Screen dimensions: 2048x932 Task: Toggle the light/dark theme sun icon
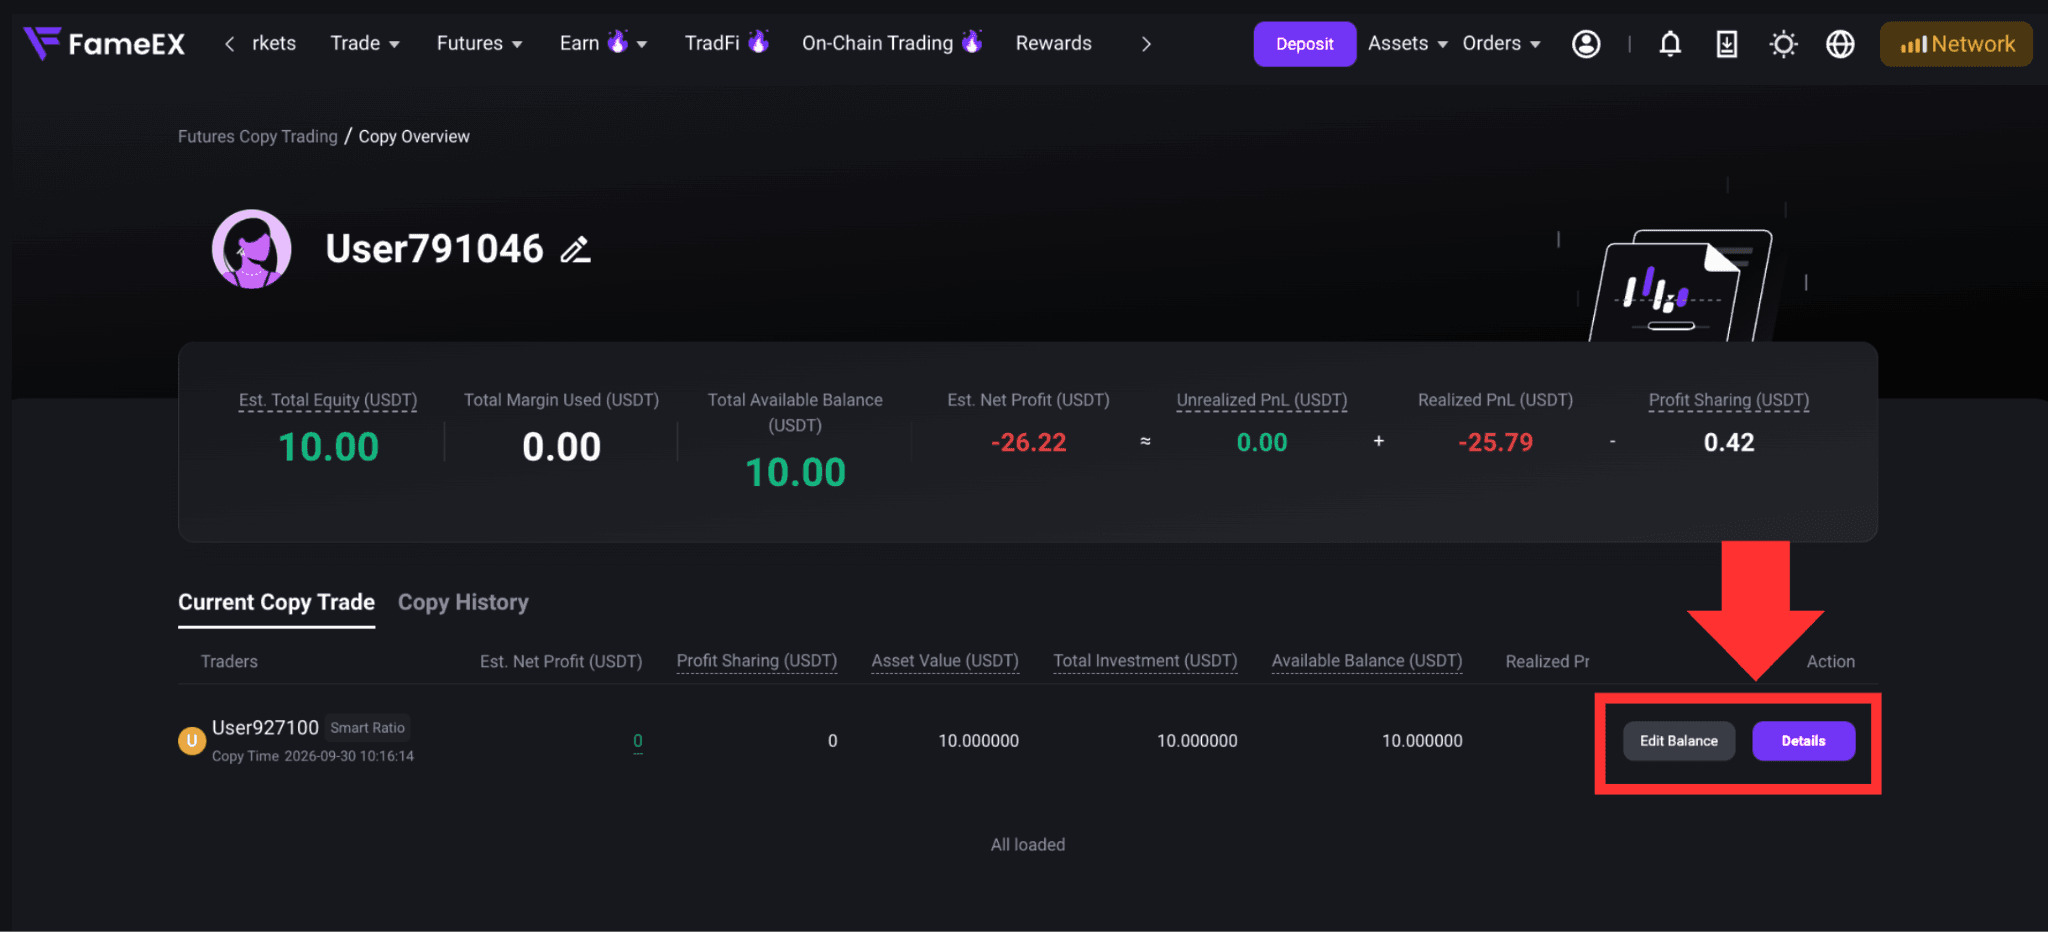[1783, 44]
